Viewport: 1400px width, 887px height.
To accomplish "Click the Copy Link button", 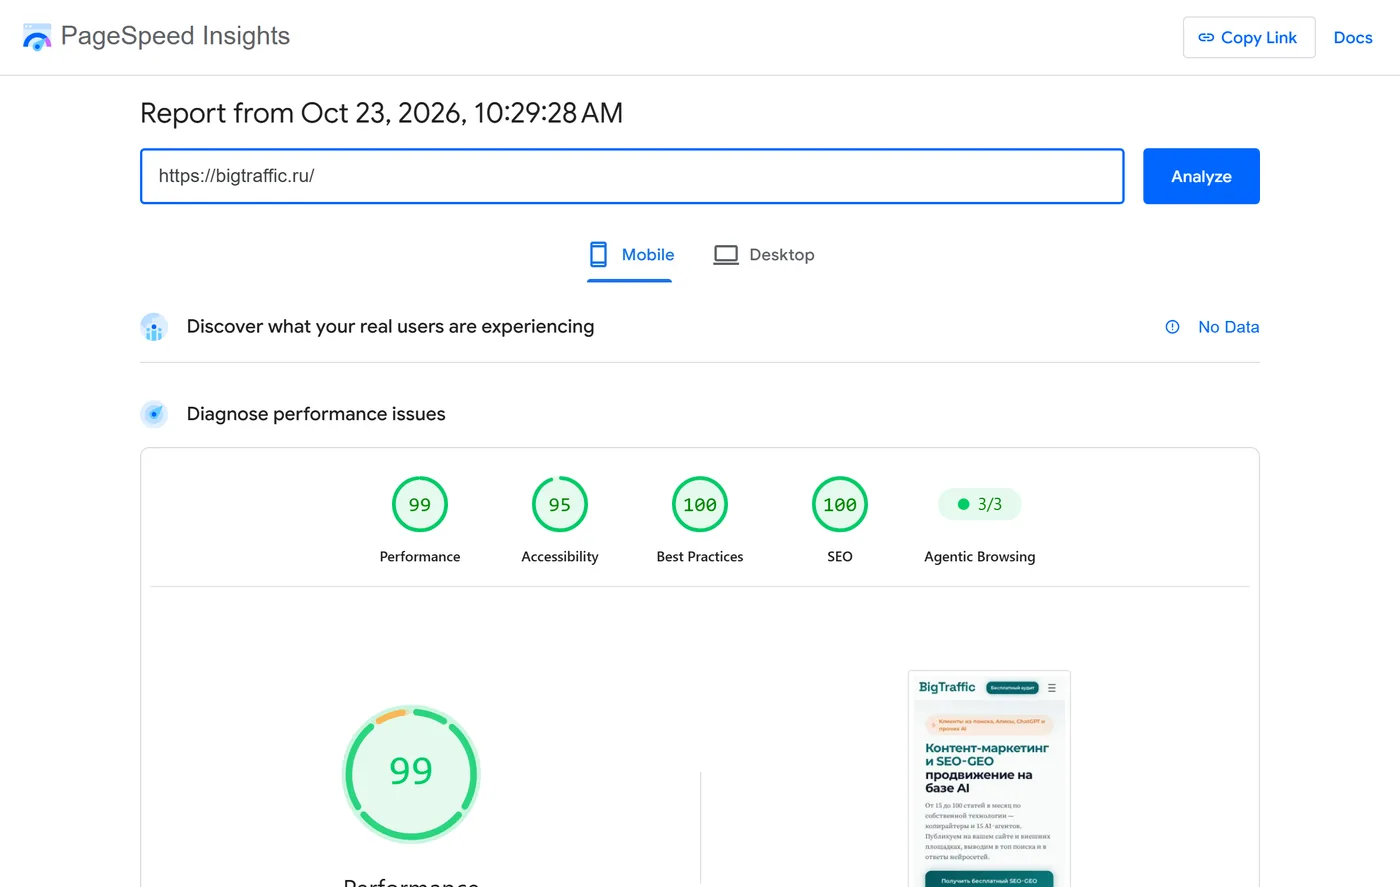I will 1249,38.
